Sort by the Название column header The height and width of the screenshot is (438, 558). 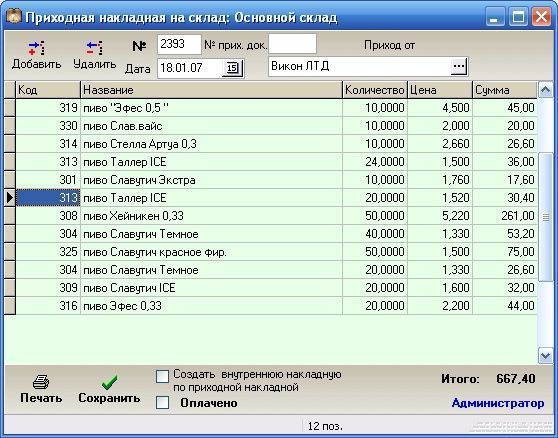211,90
